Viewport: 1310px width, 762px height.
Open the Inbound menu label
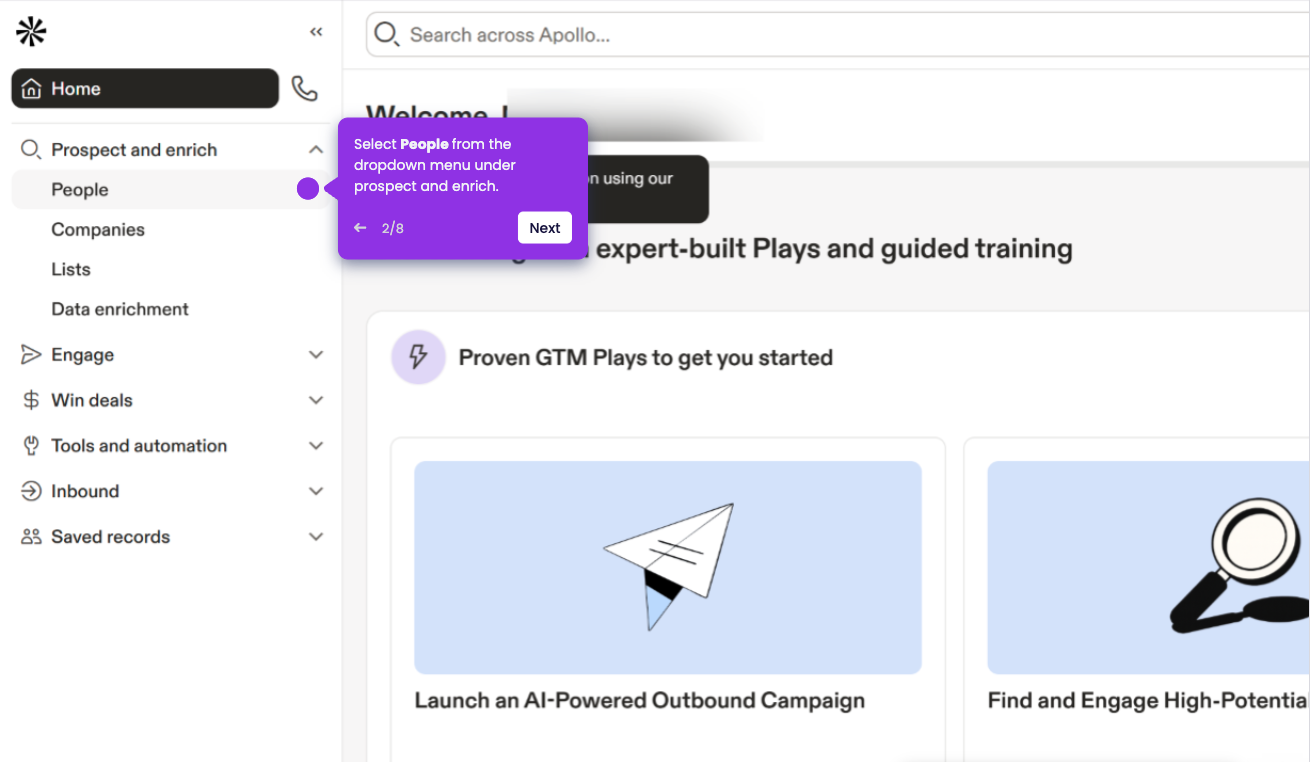pyautogui.click(x=85, y=491)
